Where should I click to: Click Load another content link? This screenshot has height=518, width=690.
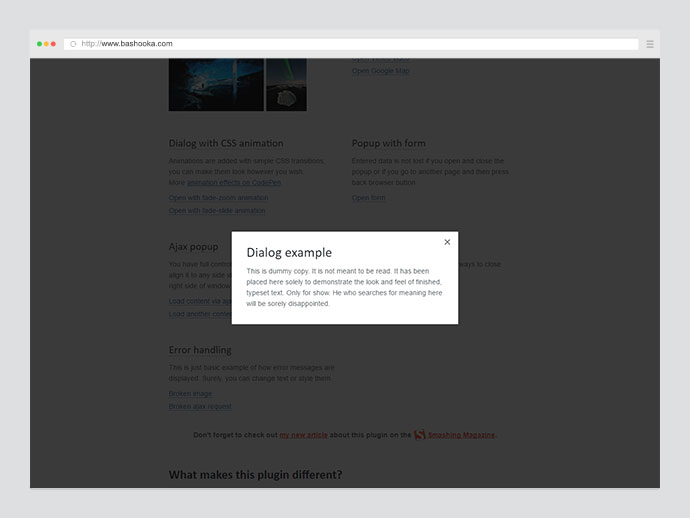[200, 314]
